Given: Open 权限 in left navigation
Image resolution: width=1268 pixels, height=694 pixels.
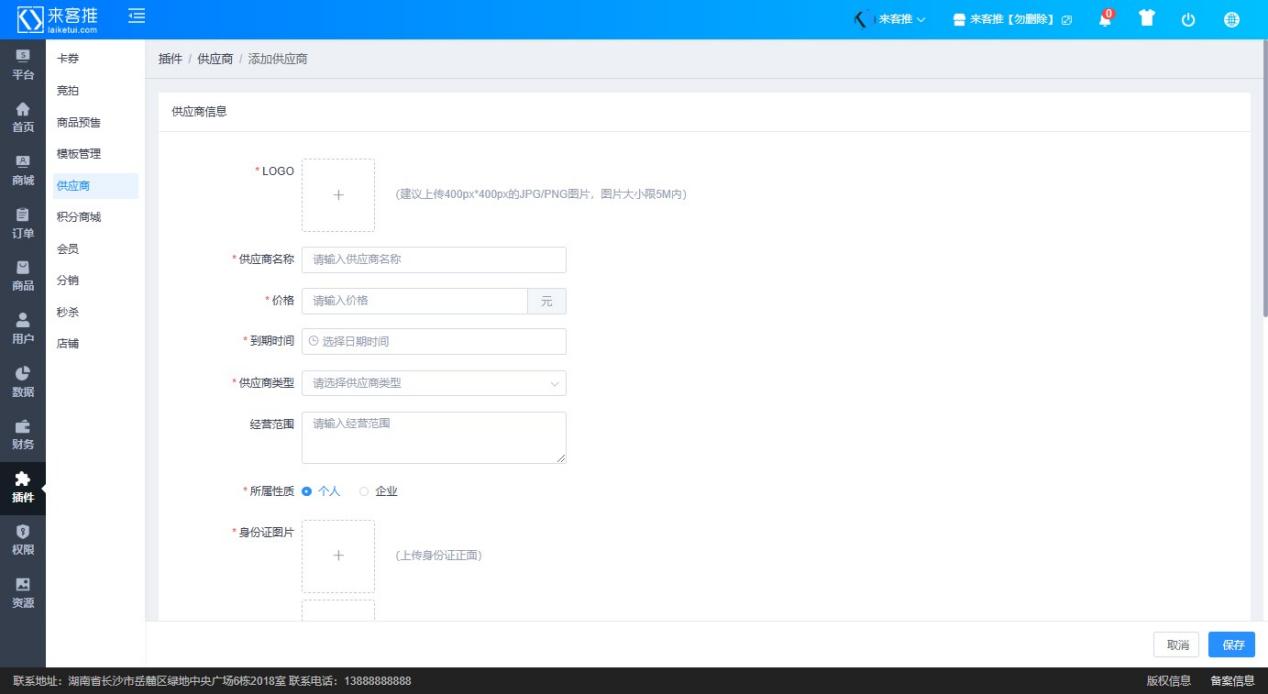Looking at the screenshot, I should (22, 540).
